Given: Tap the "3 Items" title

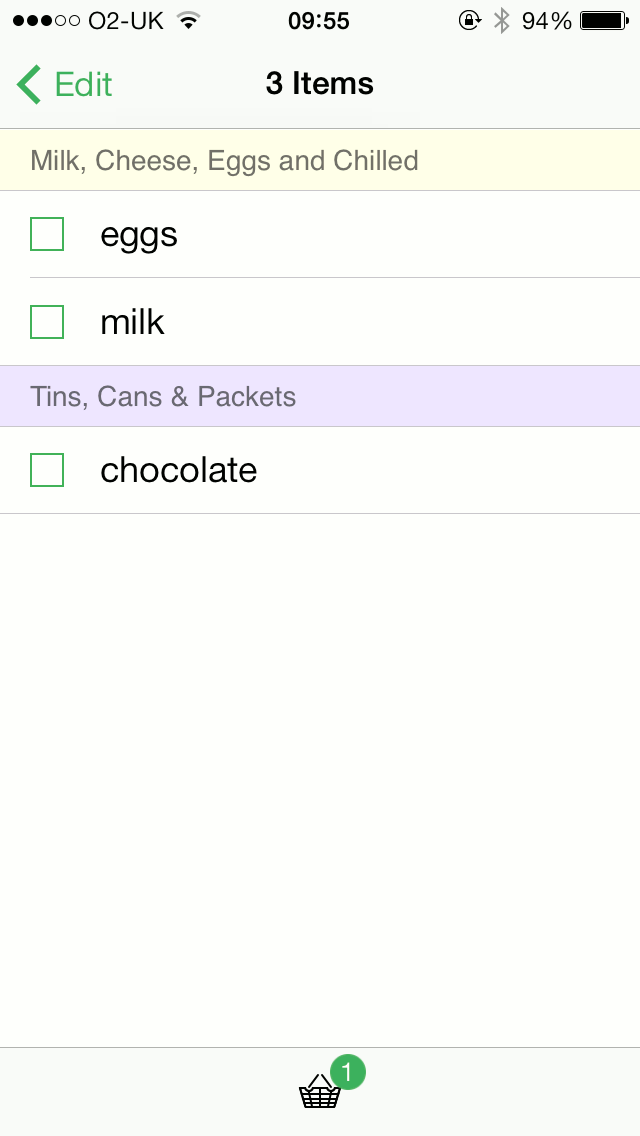Looking at the screenshot, I should [x=320, y=84].
